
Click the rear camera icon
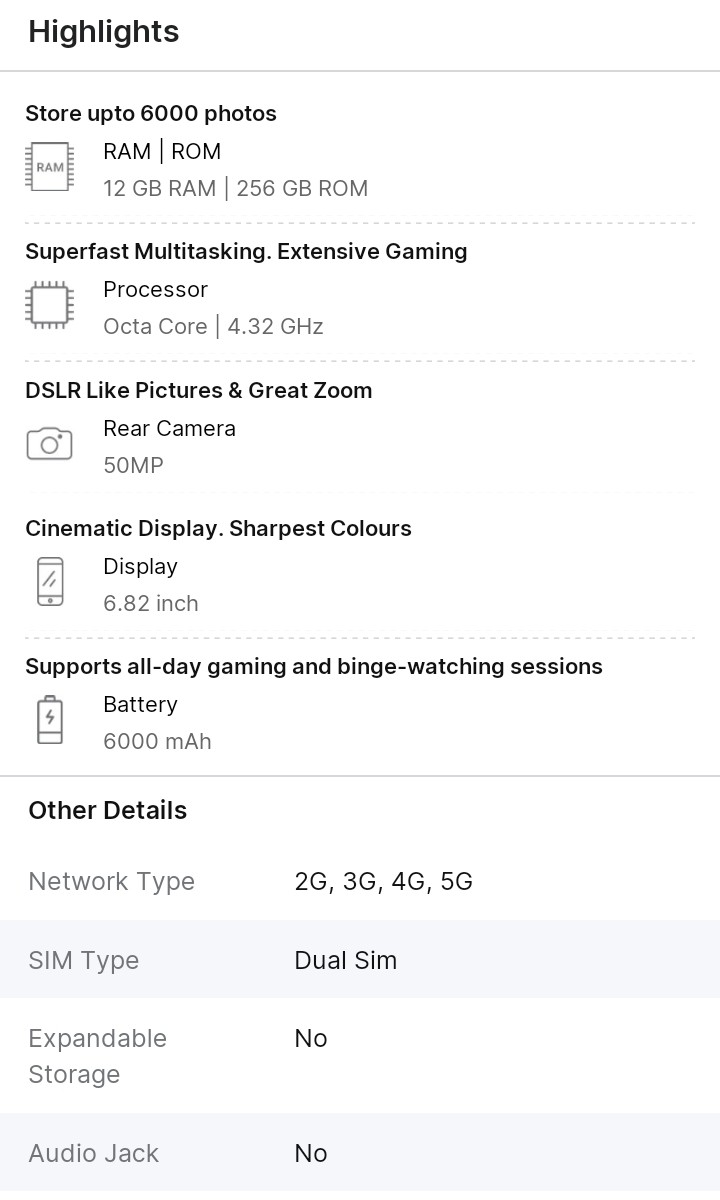(x=49, y=443)
